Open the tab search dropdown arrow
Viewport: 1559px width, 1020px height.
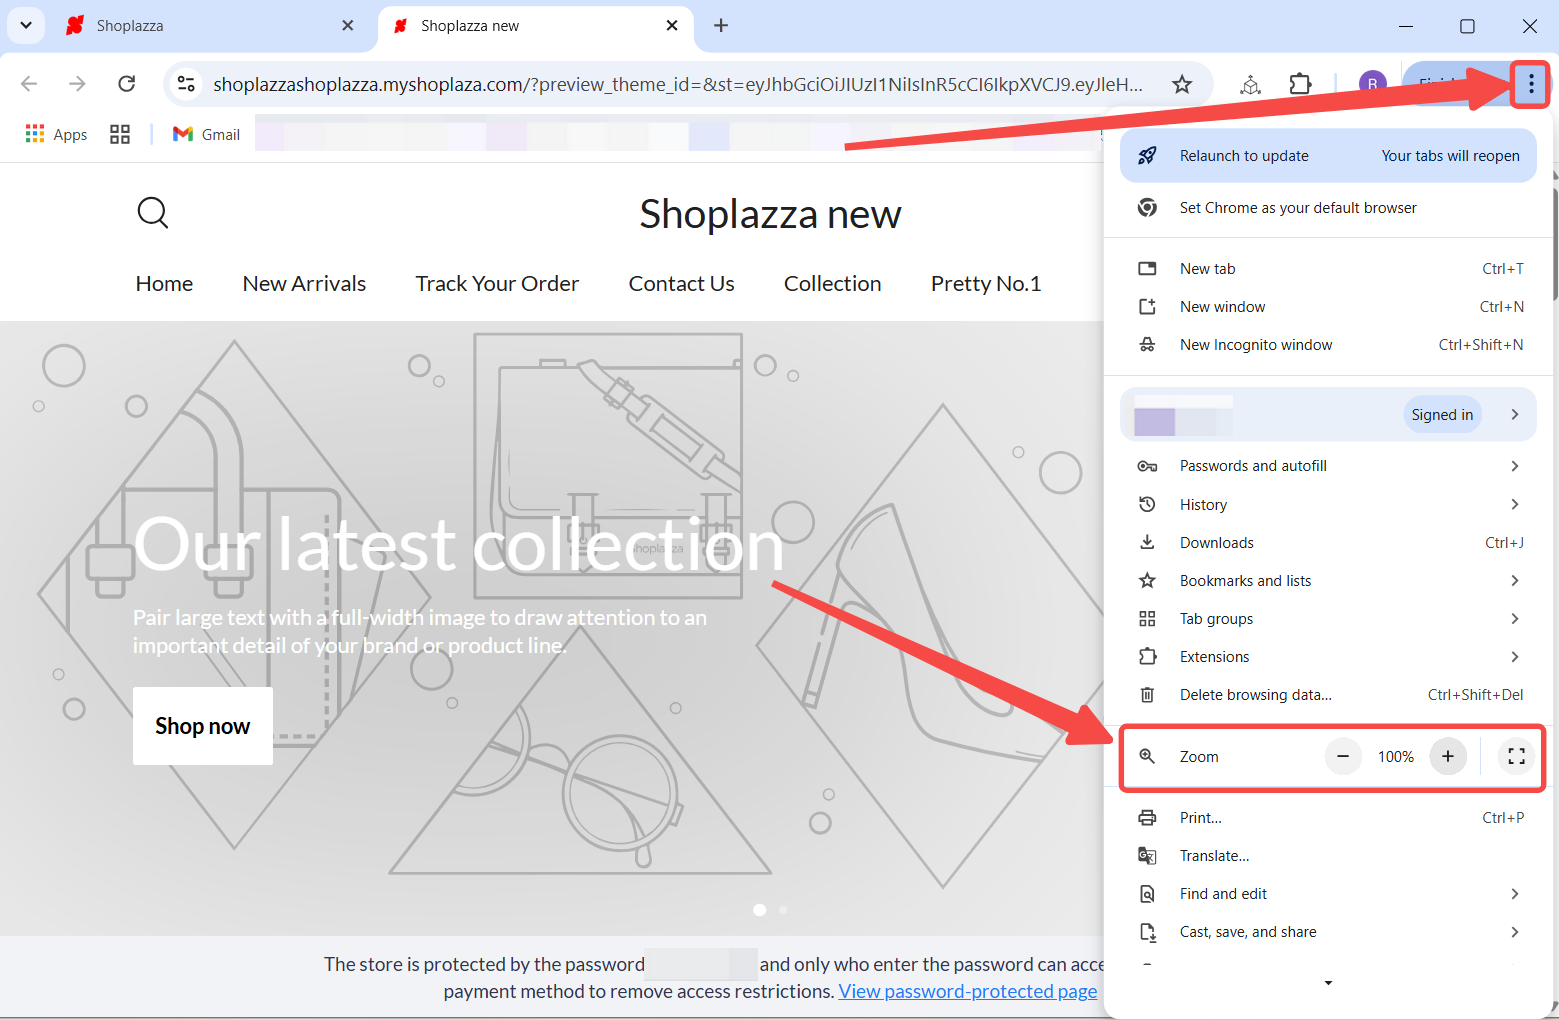[x=26, y=25]
